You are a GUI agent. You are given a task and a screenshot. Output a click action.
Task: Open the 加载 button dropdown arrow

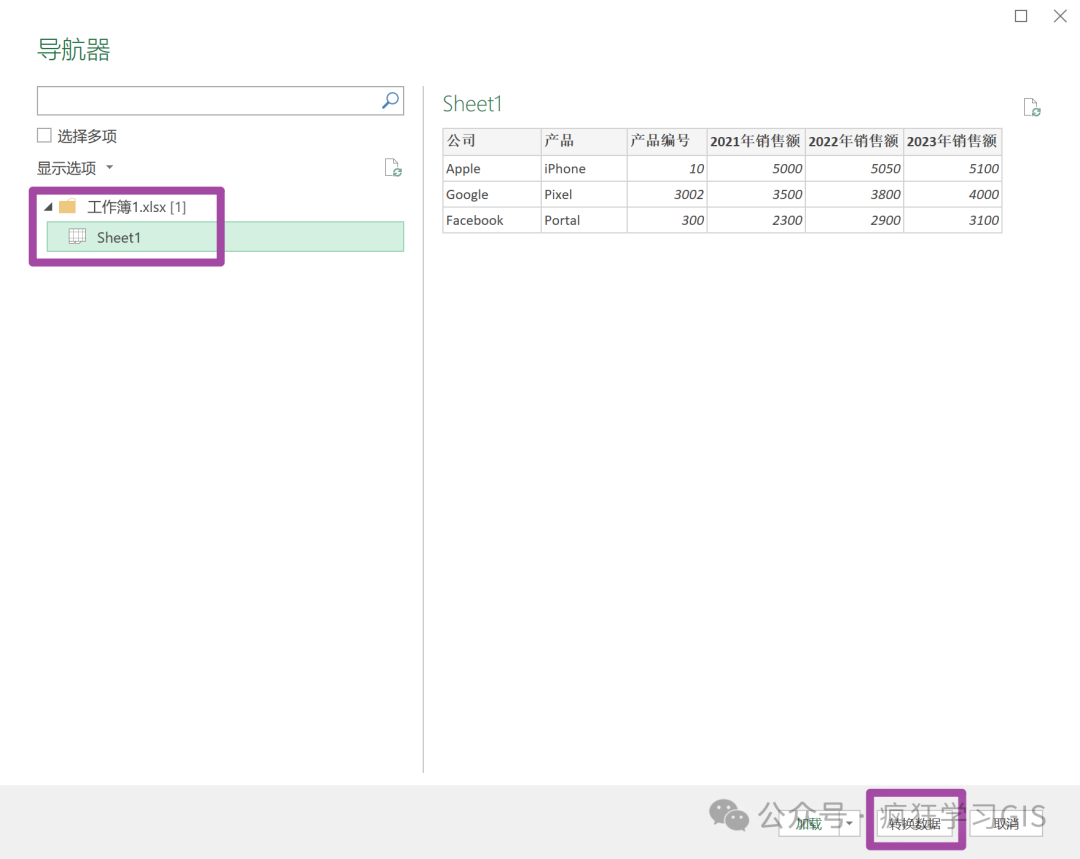click(850, 823)
